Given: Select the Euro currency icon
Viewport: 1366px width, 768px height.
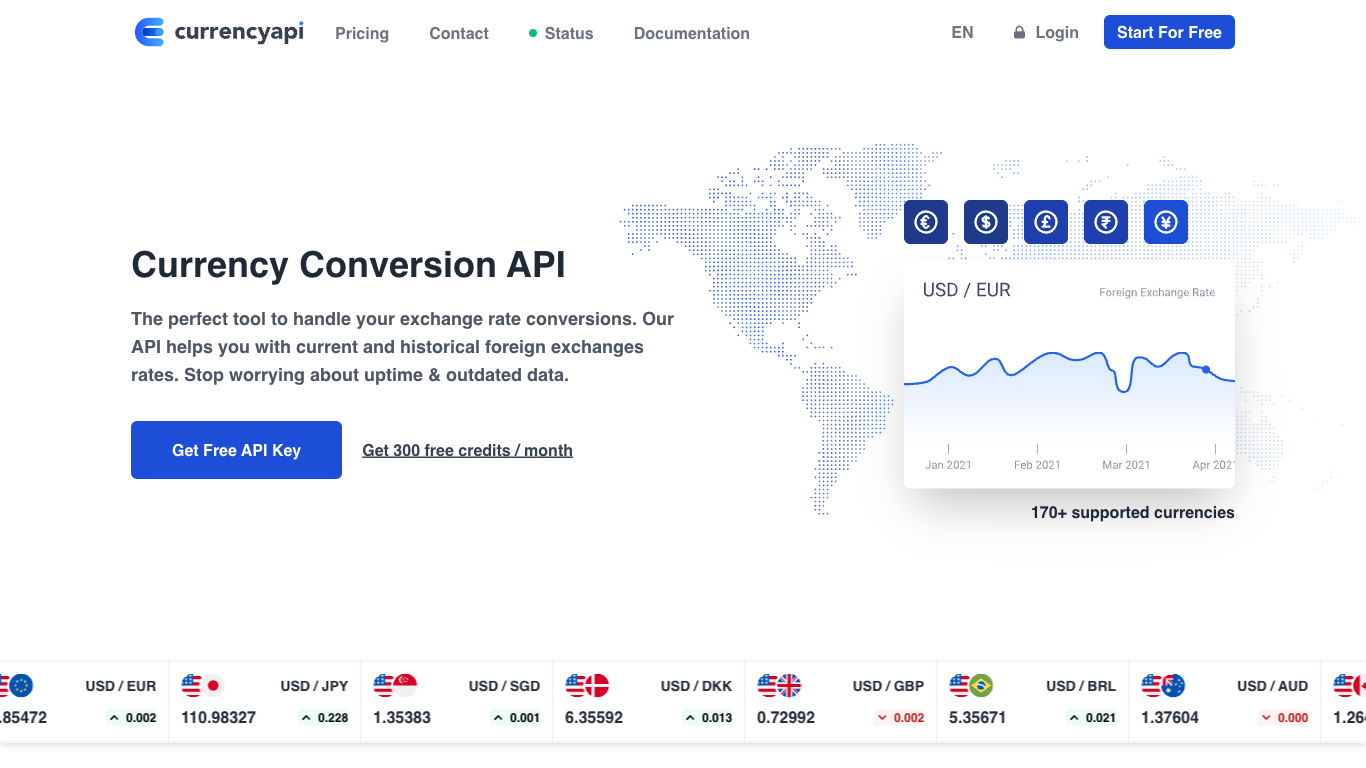Looking at the screenshot, I should (926, 222).
